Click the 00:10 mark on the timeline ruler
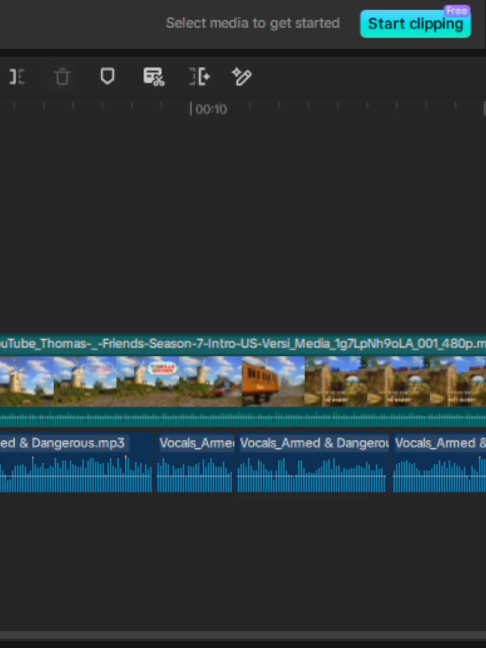This screenshot has width=486, height=648. (x=209, y=109)
